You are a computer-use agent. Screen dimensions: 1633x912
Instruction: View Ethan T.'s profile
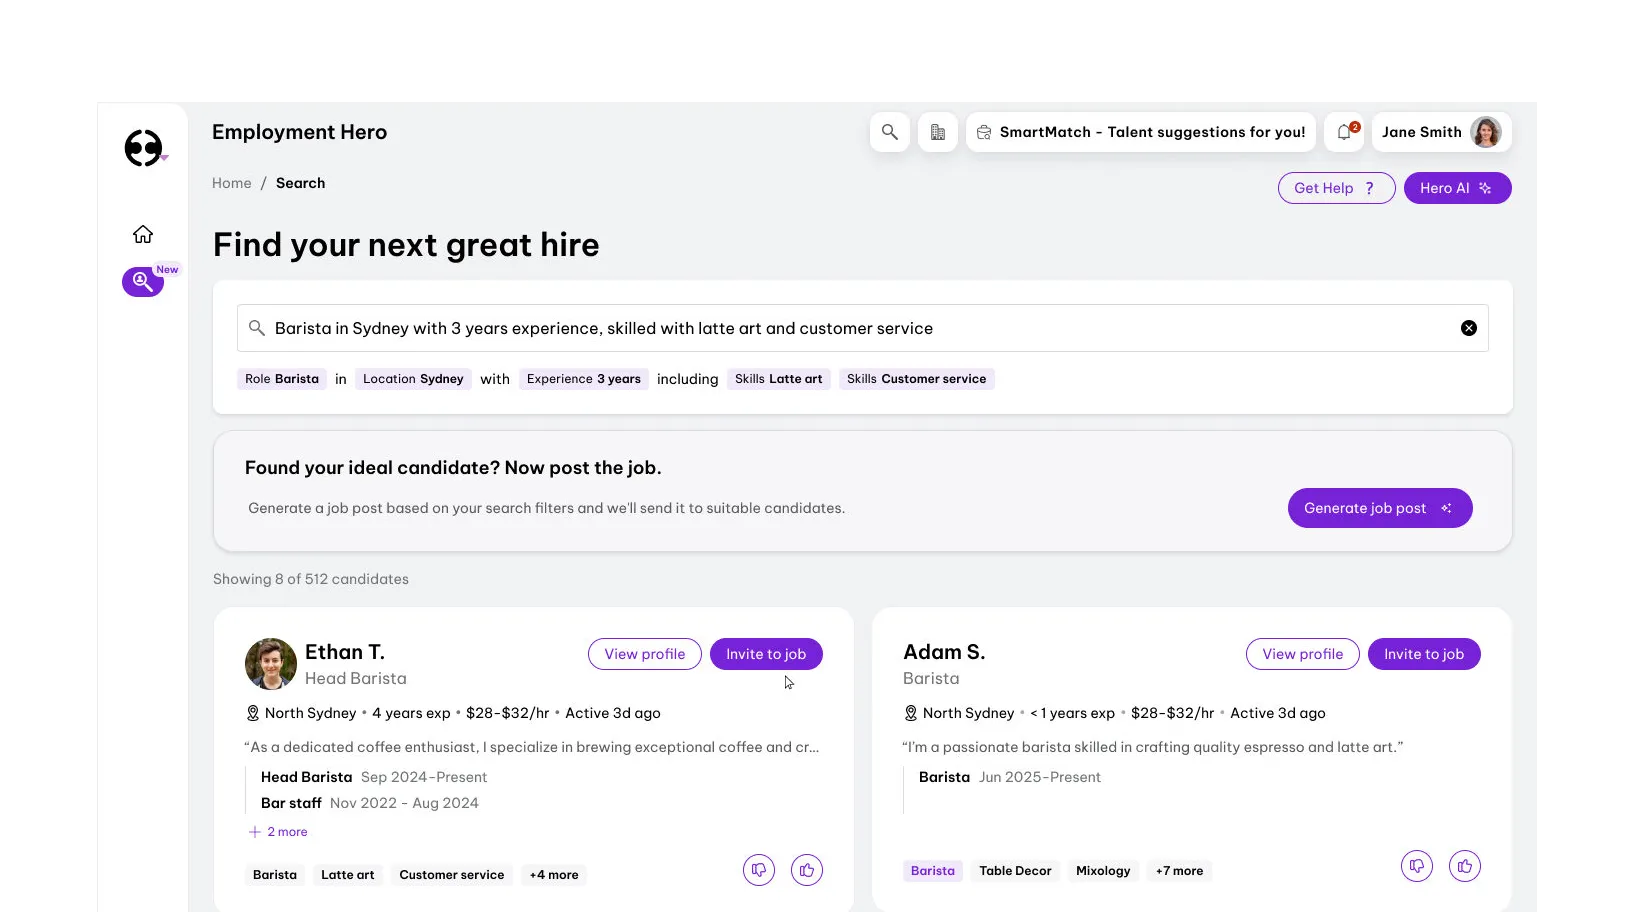(645, 654)
